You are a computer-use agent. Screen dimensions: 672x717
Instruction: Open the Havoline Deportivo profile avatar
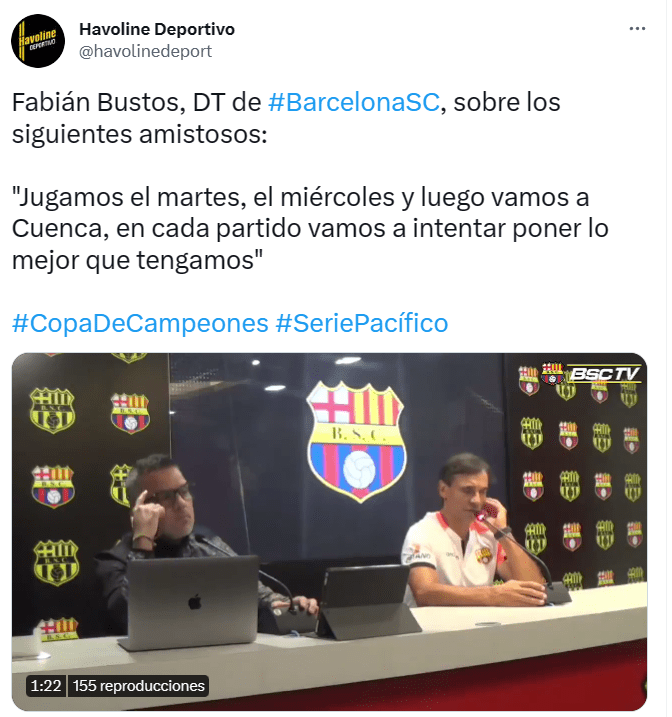click(38, 41)
